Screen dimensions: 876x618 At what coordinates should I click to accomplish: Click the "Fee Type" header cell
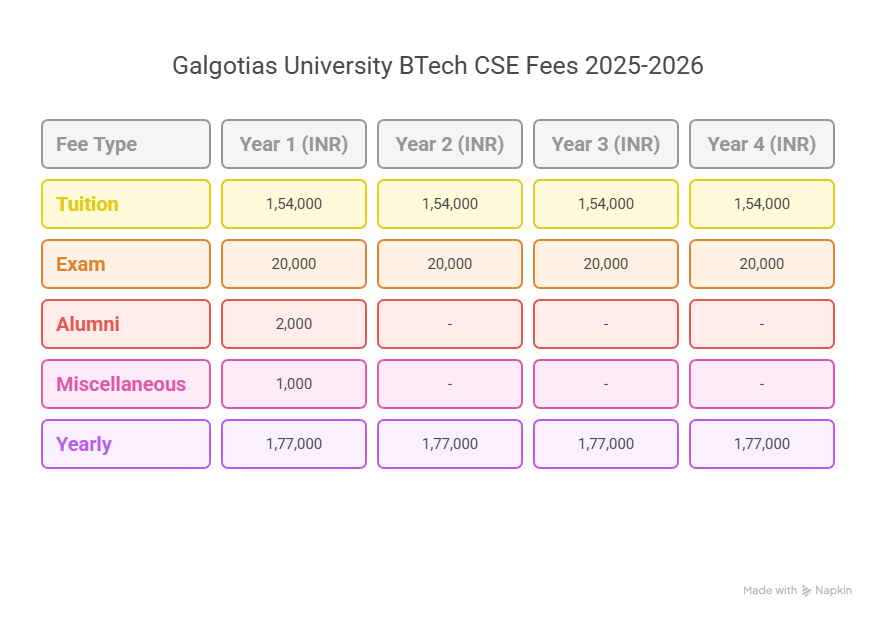(x=126, y=144)
